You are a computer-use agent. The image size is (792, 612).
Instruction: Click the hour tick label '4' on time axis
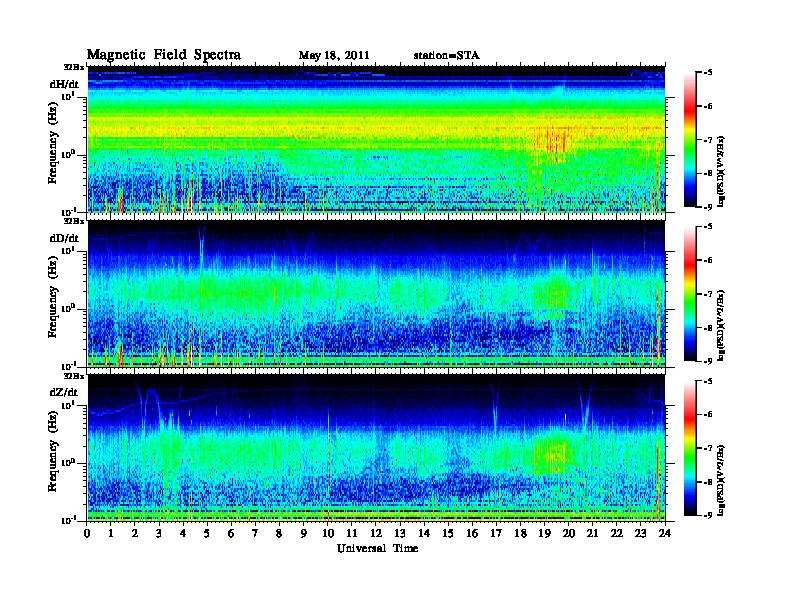pyautogui.click(x=183, y=533)
